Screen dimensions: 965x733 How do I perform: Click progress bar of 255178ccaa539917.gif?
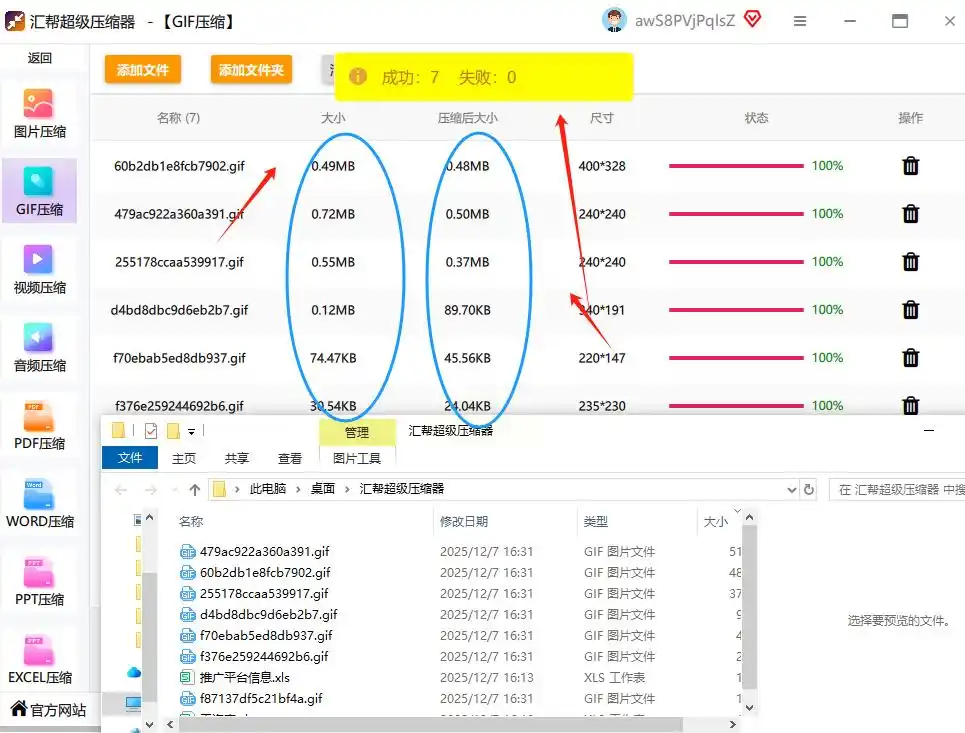click(736, 262)
